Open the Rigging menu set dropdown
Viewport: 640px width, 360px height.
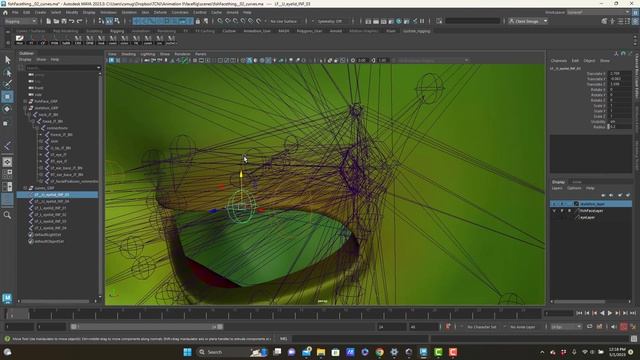pos(20,21)
